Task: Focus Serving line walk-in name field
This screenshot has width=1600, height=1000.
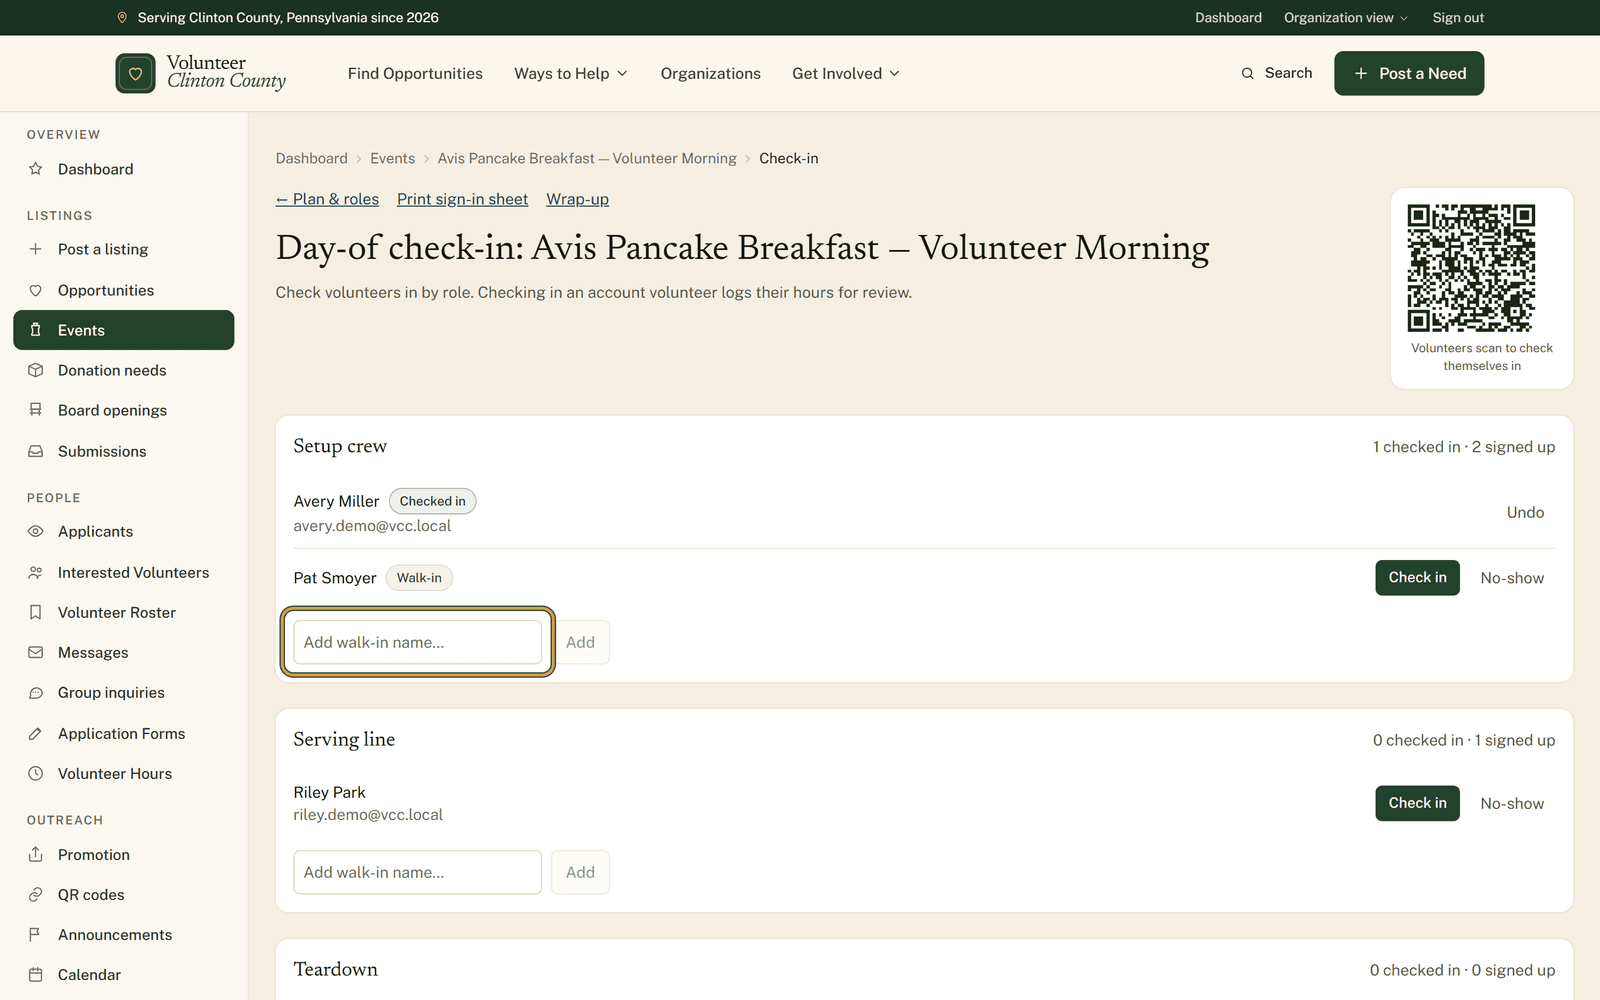Action: click(x=417, y=872)
